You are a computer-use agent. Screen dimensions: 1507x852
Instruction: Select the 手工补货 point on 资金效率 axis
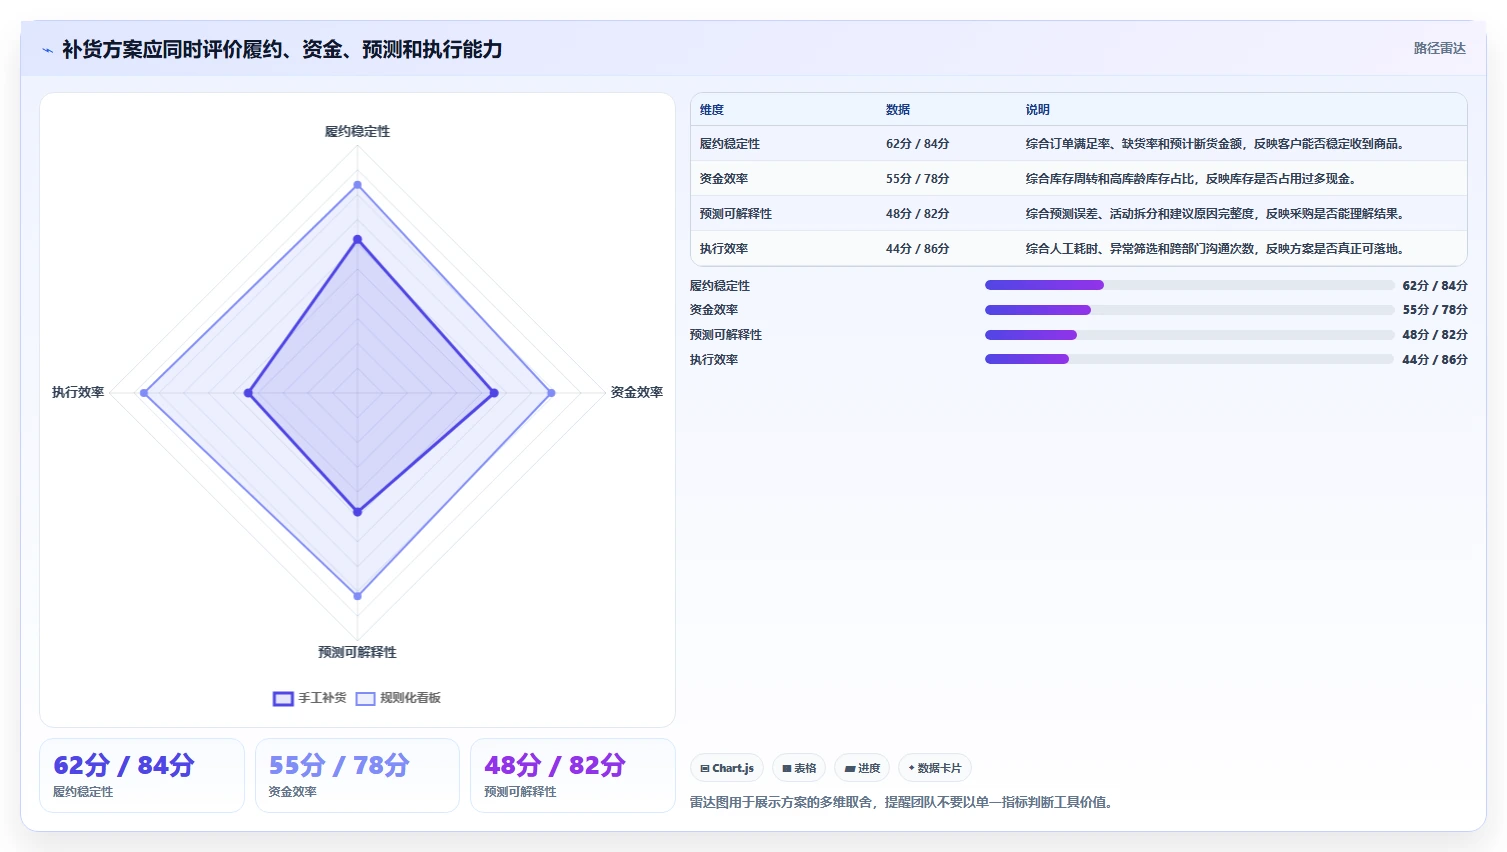[x=494, y=393]
